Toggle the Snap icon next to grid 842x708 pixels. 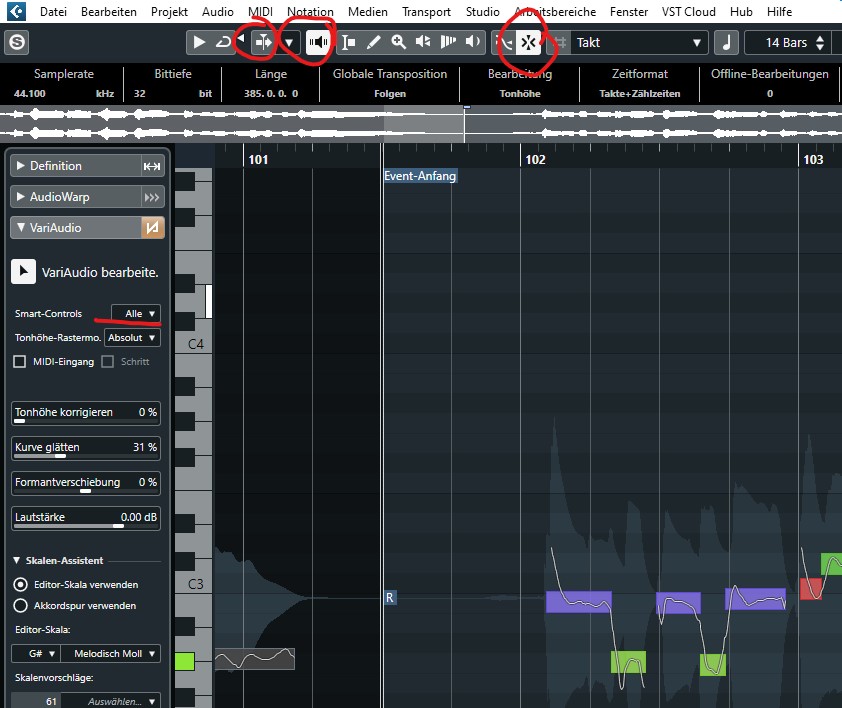pyautogui.click(x=528, y=42)
